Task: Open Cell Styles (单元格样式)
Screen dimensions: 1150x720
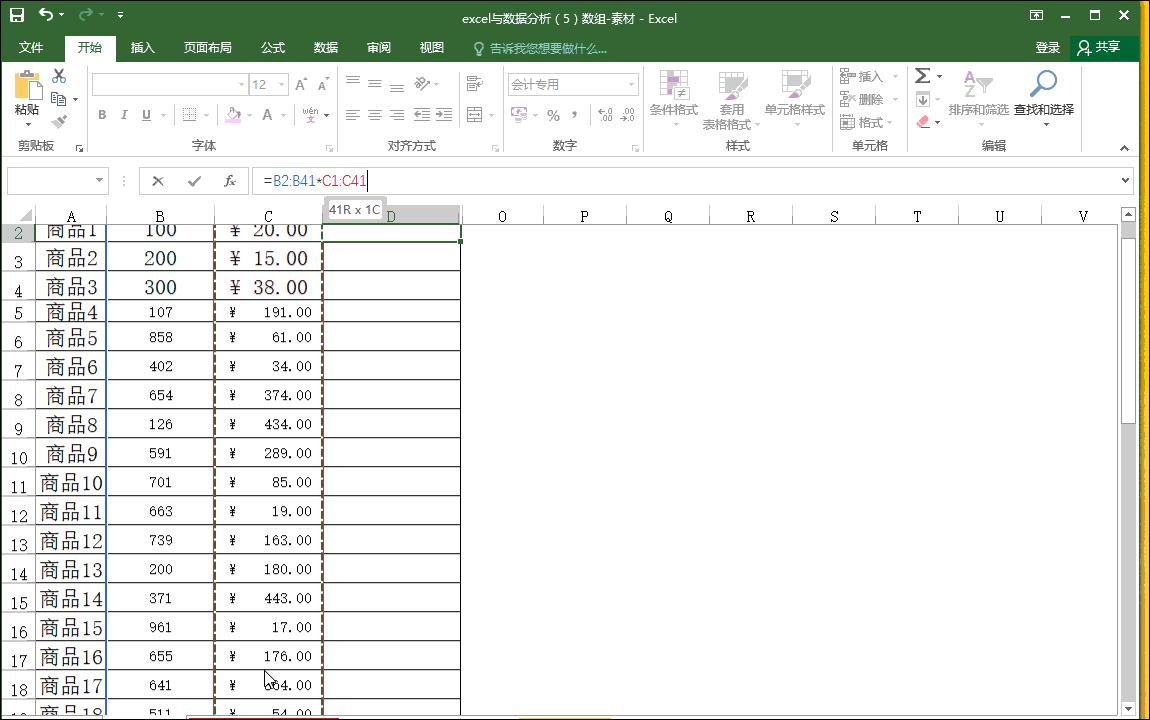Action: click(x=794, y=98)
